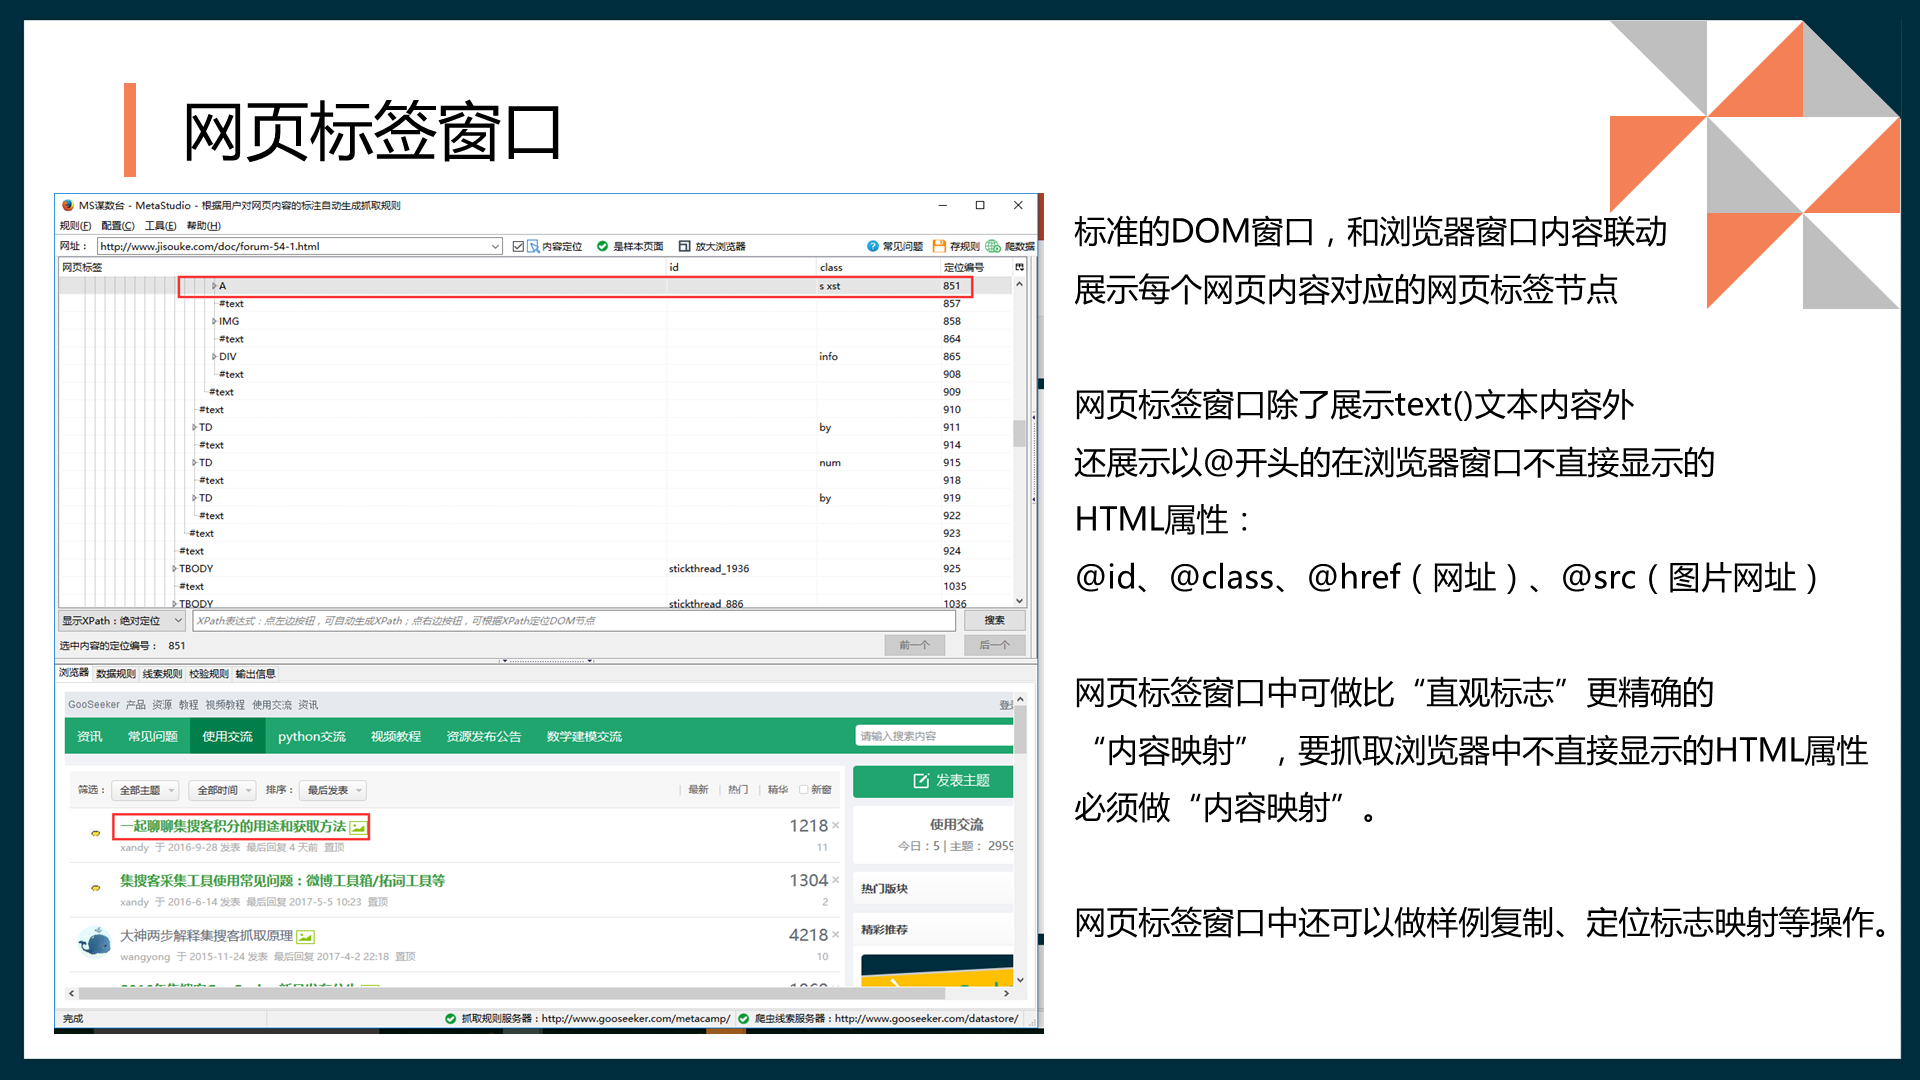Click the green status icon for 爬虫线索服务器

[x=743, y=1018]
